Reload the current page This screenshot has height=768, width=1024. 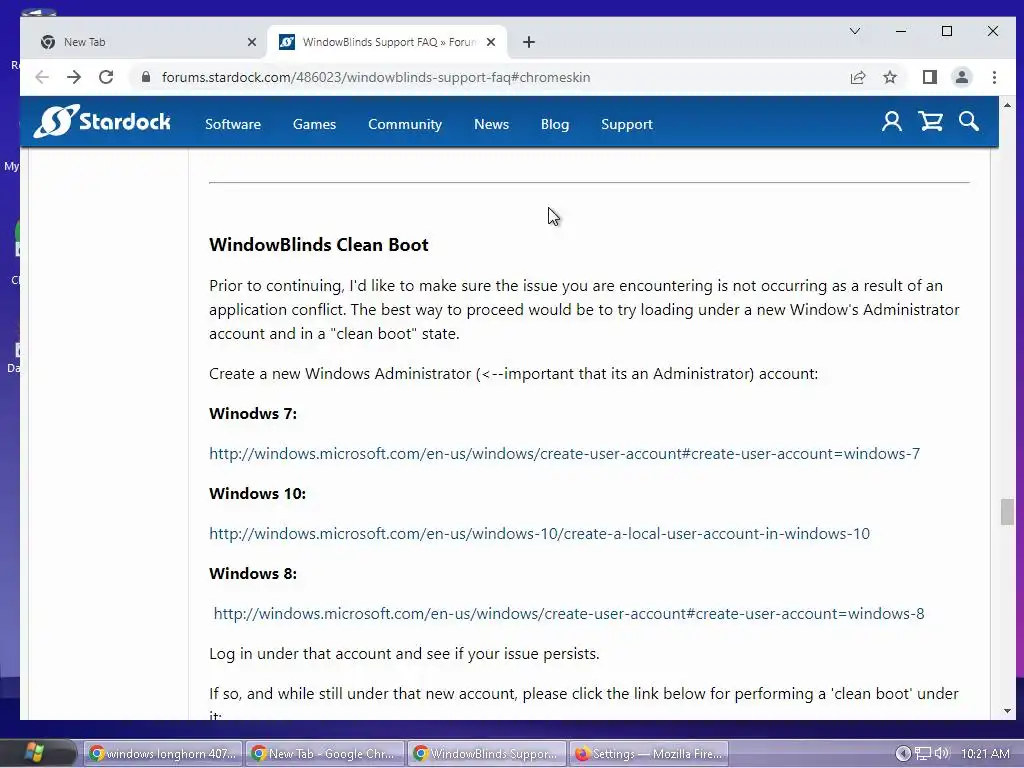point(106,77)
